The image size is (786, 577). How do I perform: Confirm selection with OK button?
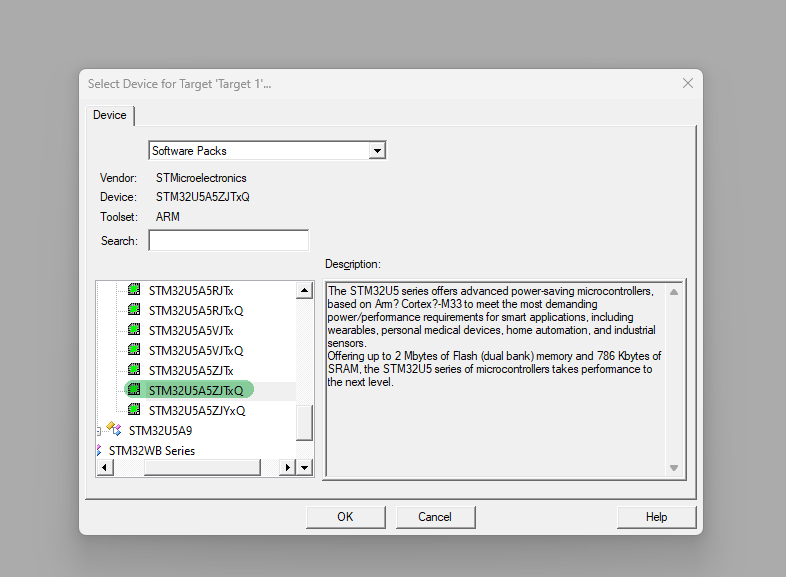point(345,517)
